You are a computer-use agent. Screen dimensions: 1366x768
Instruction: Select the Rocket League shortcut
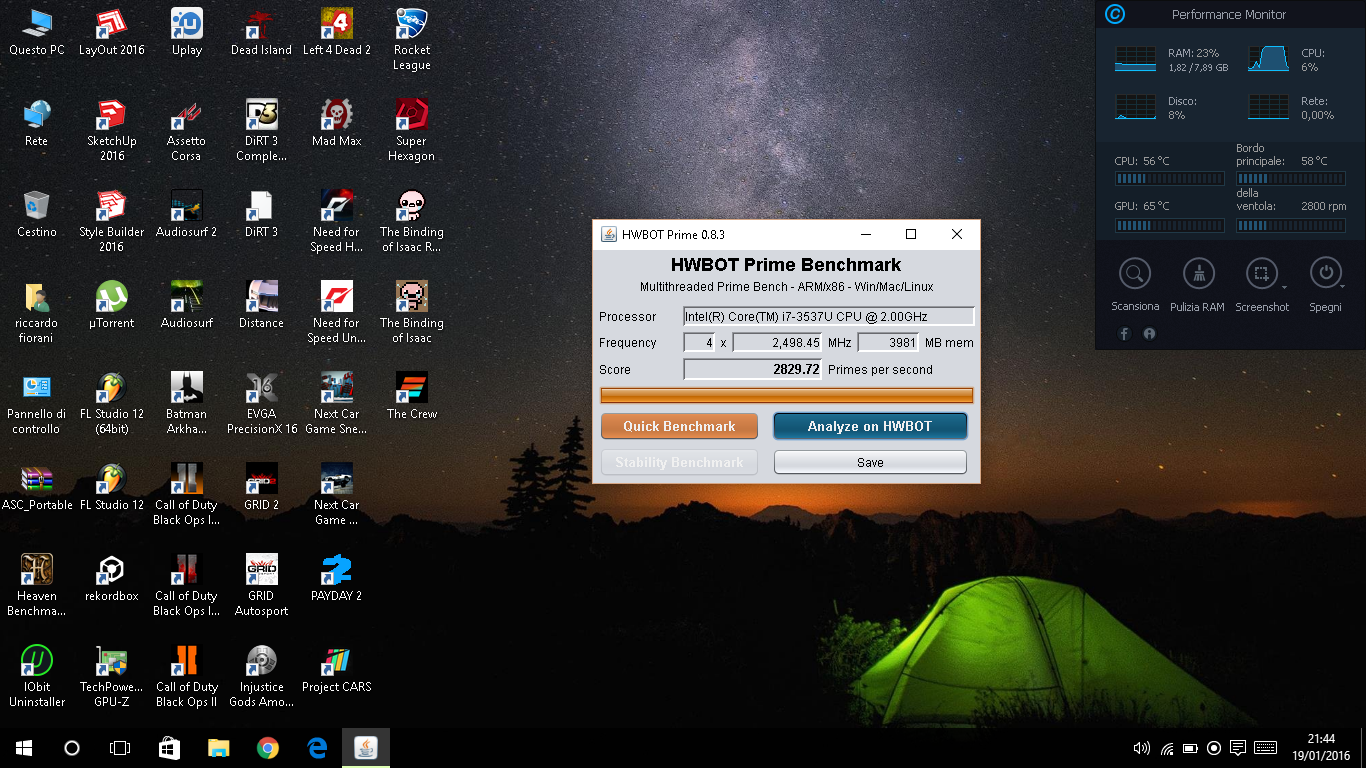pyautogui.click(x=411, y=40)
